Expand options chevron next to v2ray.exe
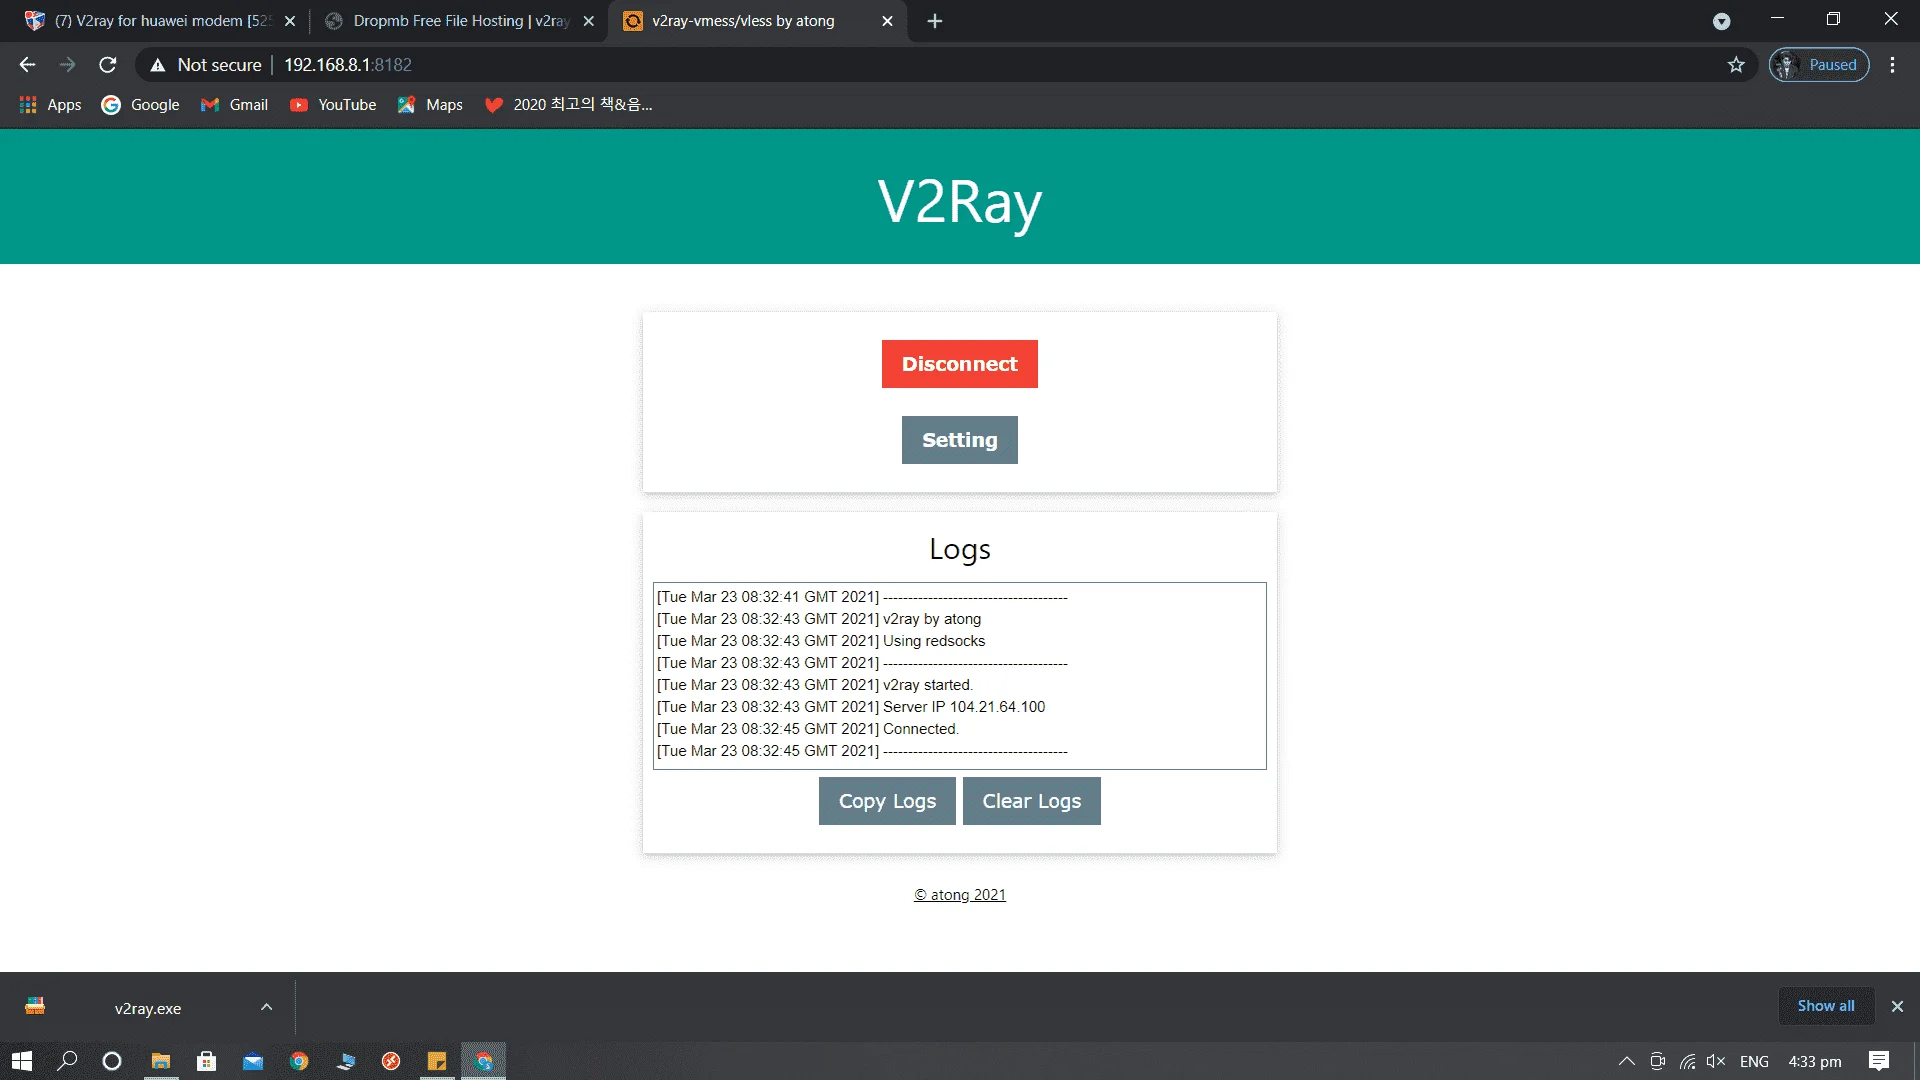 pos(266,1007)
